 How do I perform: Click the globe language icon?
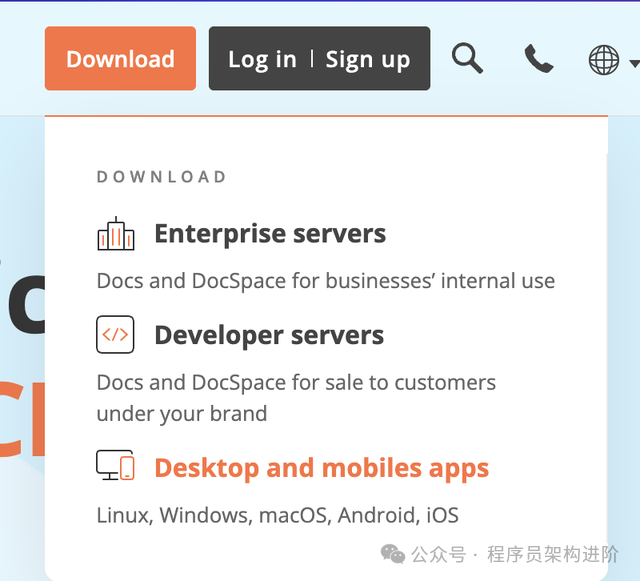(604, 60)
